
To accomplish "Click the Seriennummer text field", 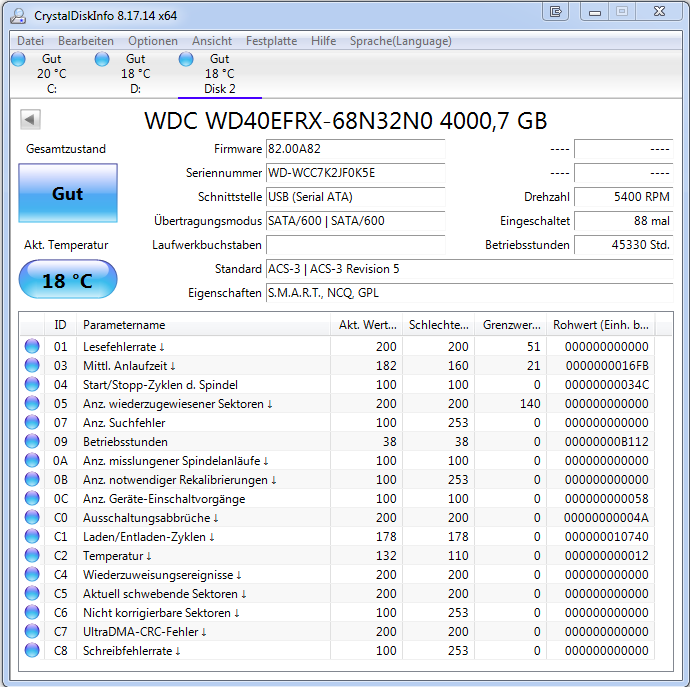I will (355, 173).
